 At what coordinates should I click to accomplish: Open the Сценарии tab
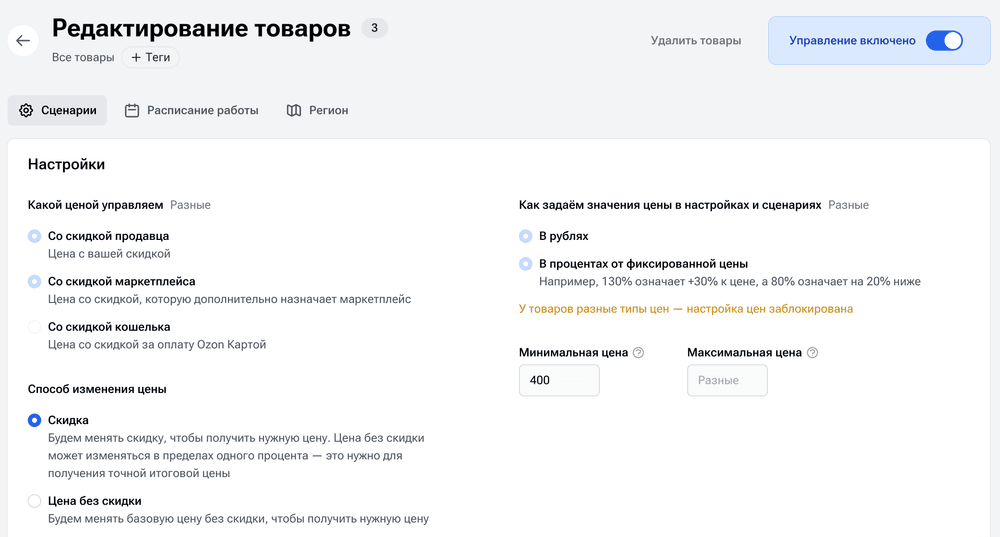tap(57, 110)
